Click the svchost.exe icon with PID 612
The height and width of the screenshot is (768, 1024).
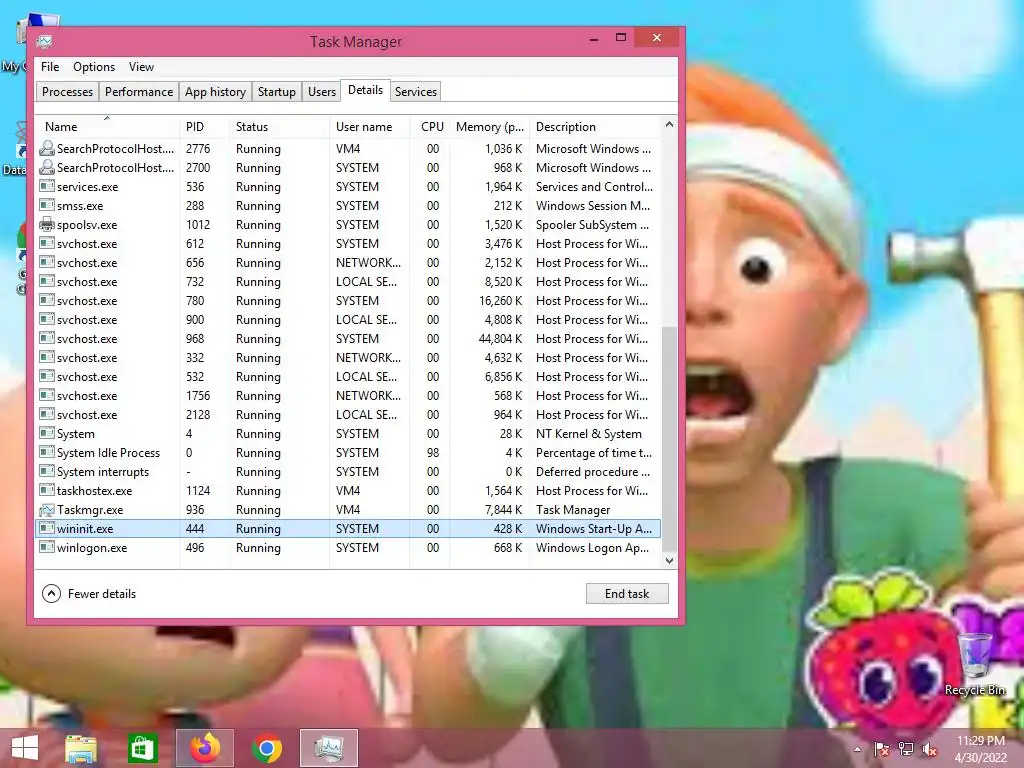click(47, 243)
